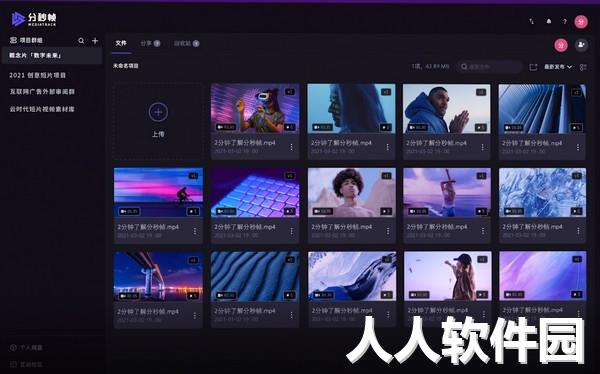This screenshot has width=600, height=374.
Task: Select project 概念片「数字未来」
Action: pos(52,56)
